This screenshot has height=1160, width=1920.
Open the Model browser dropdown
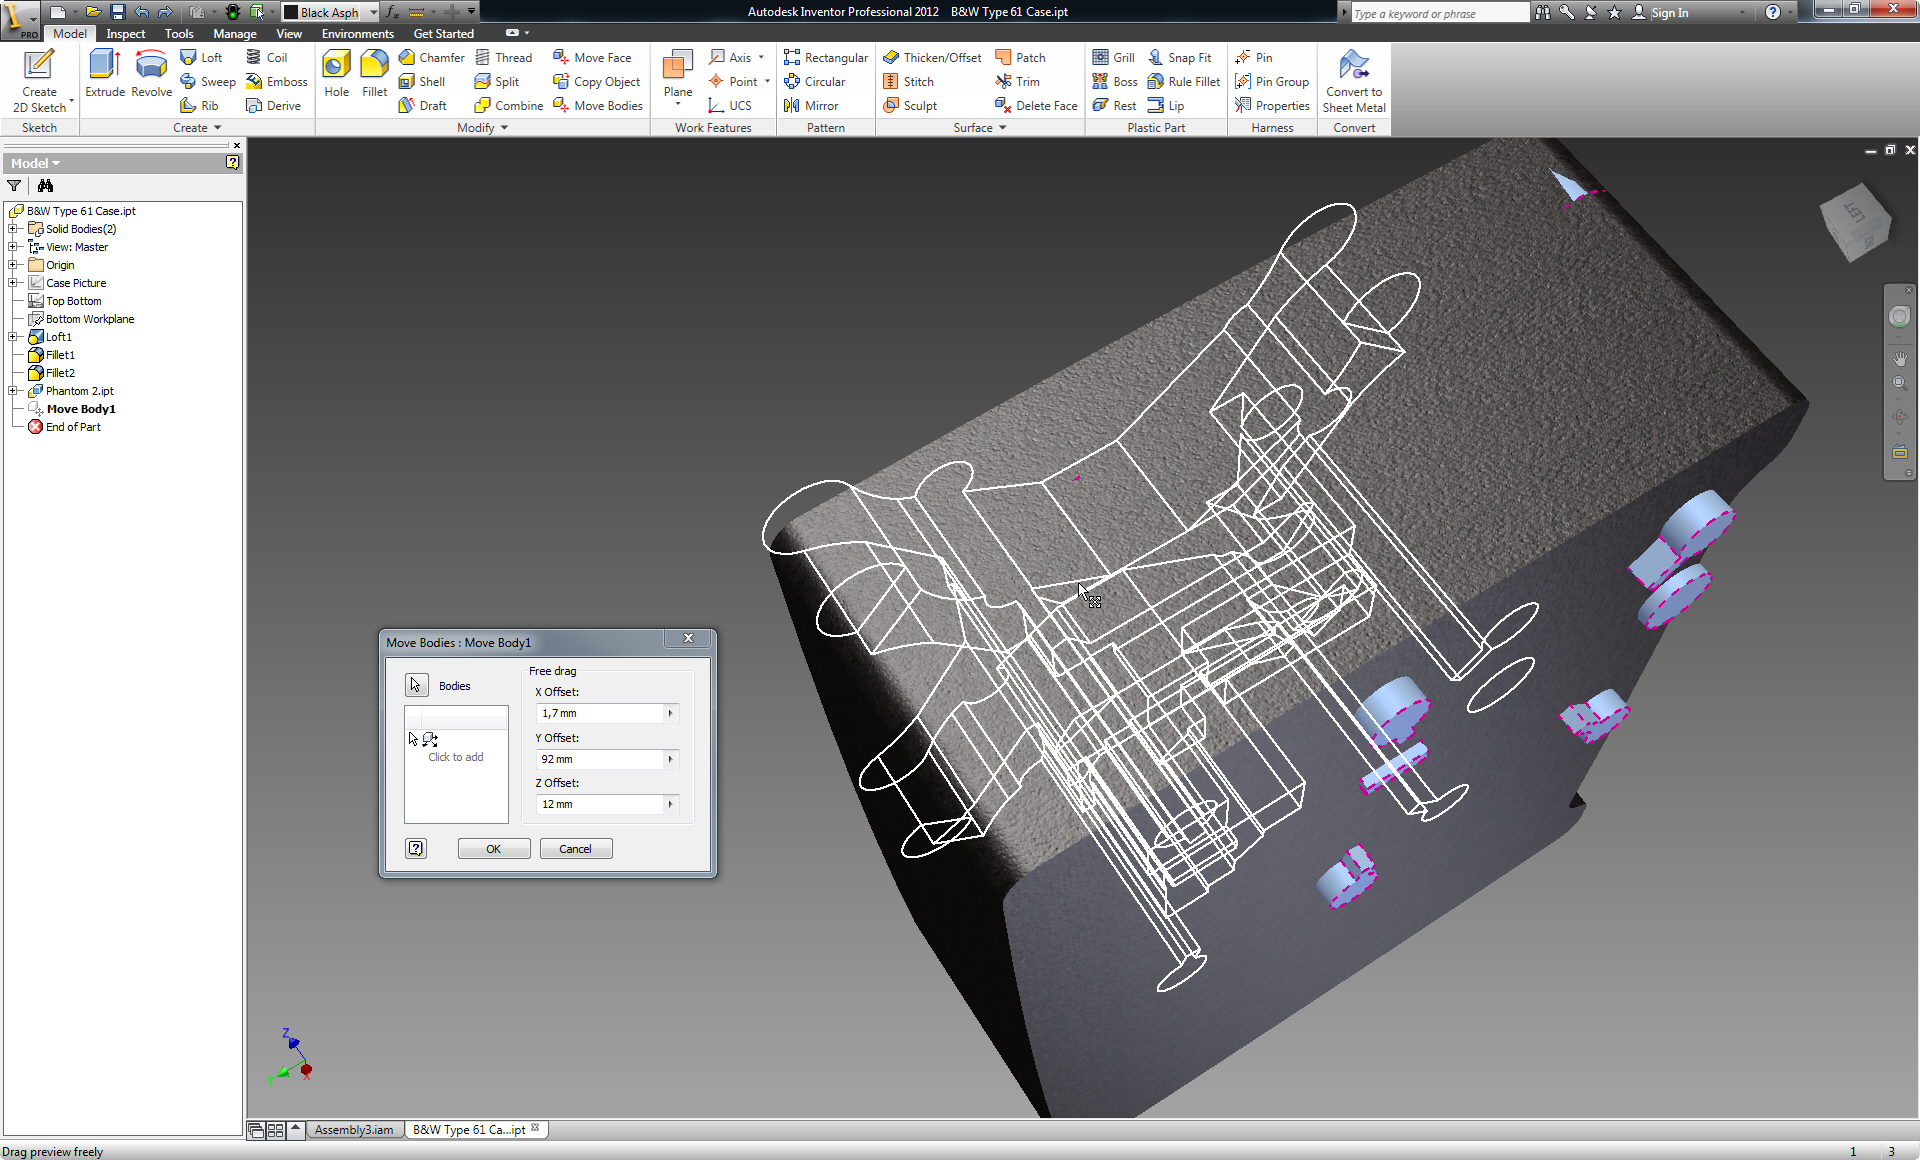coord(35,163)
